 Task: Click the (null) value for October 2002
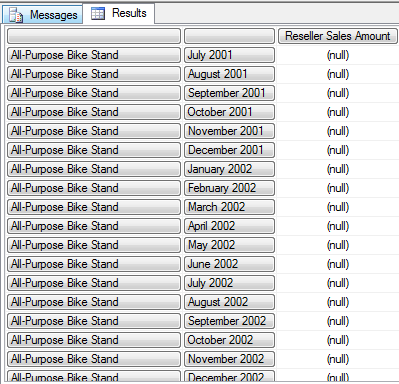[338, 340]
